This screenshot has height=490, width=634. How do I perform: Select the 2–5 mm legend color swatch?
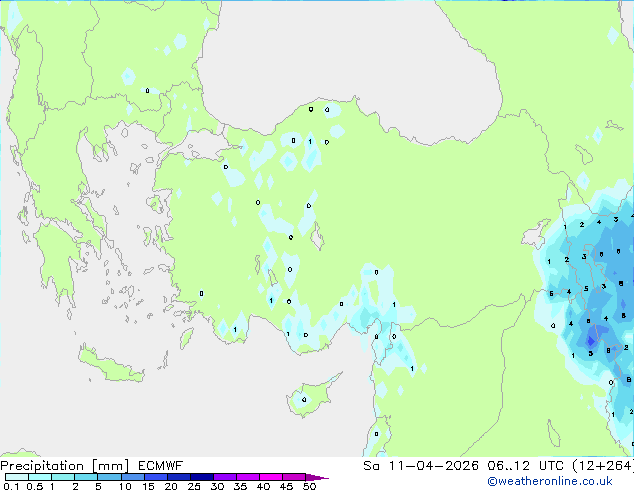[x=86, y=477]
